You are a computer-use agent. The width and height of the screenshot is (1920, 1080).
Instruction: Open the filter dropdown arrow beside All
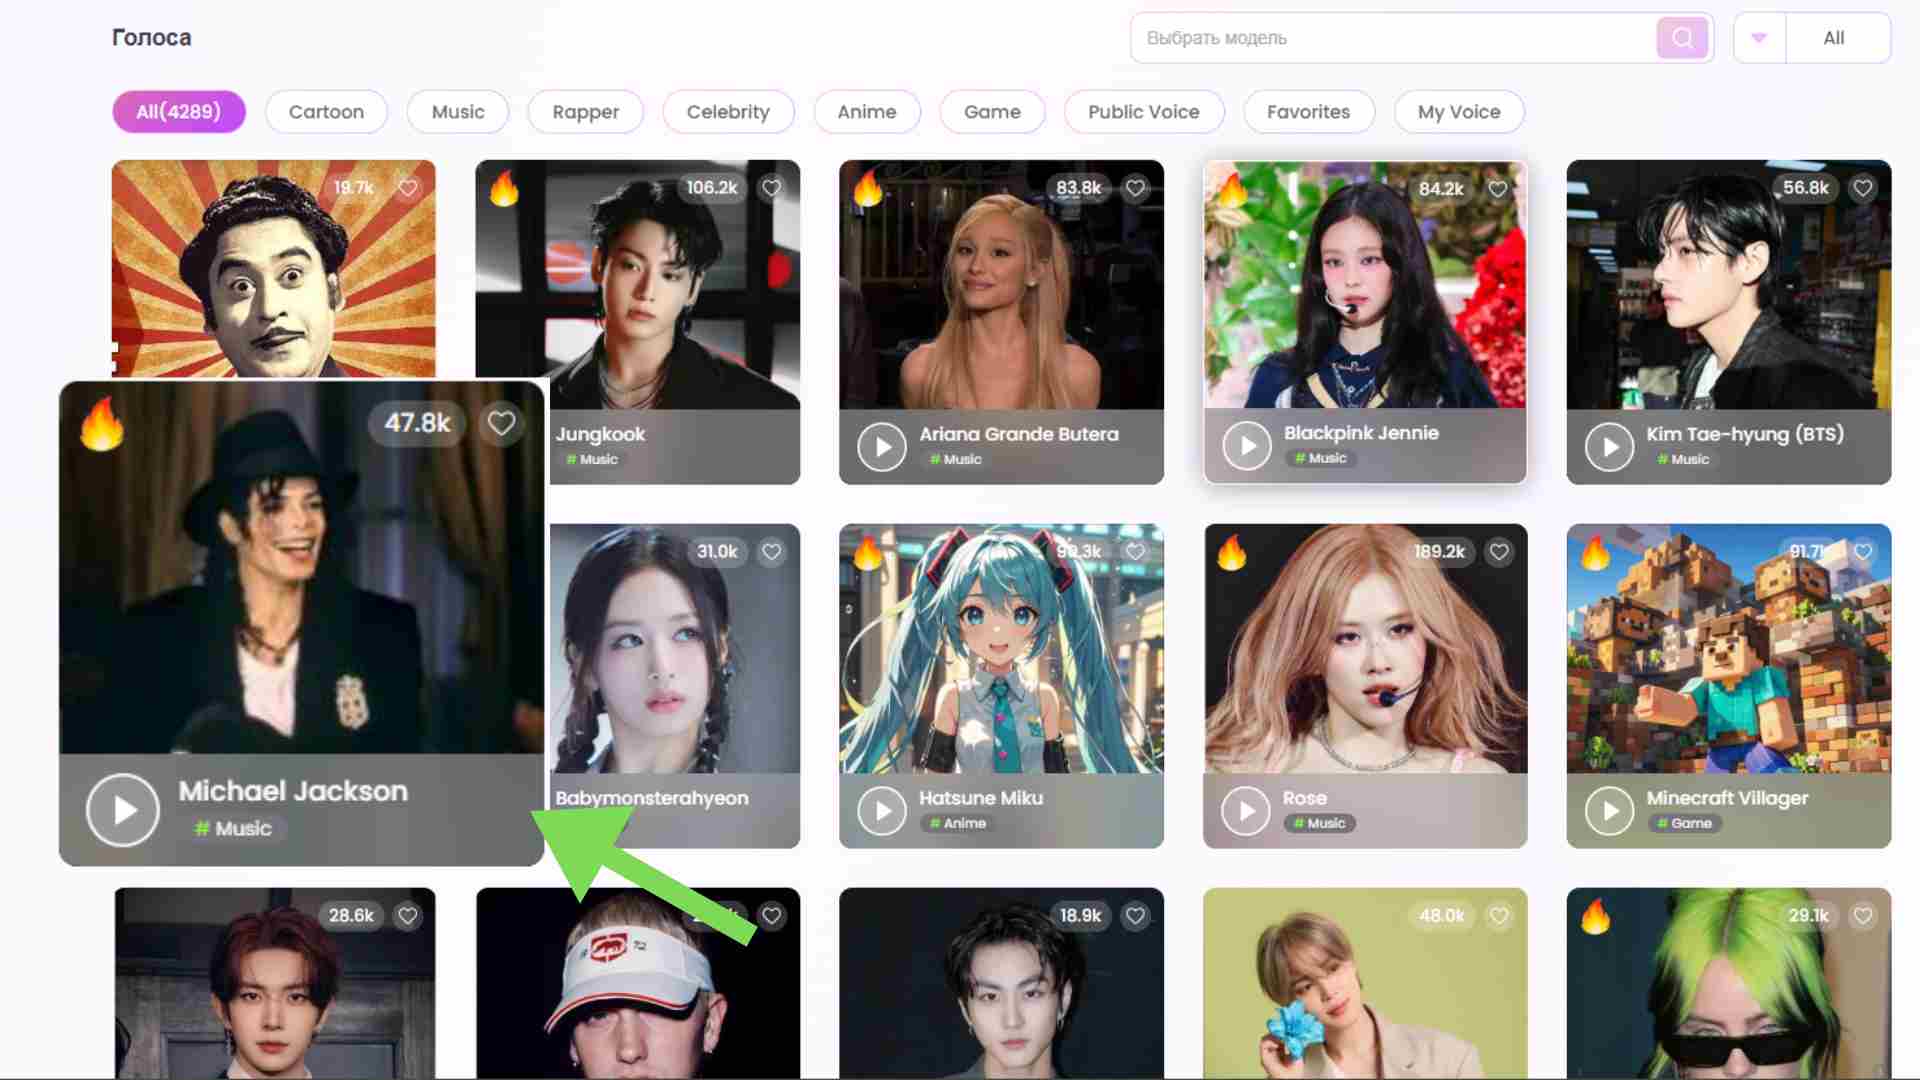point(1759,38)
